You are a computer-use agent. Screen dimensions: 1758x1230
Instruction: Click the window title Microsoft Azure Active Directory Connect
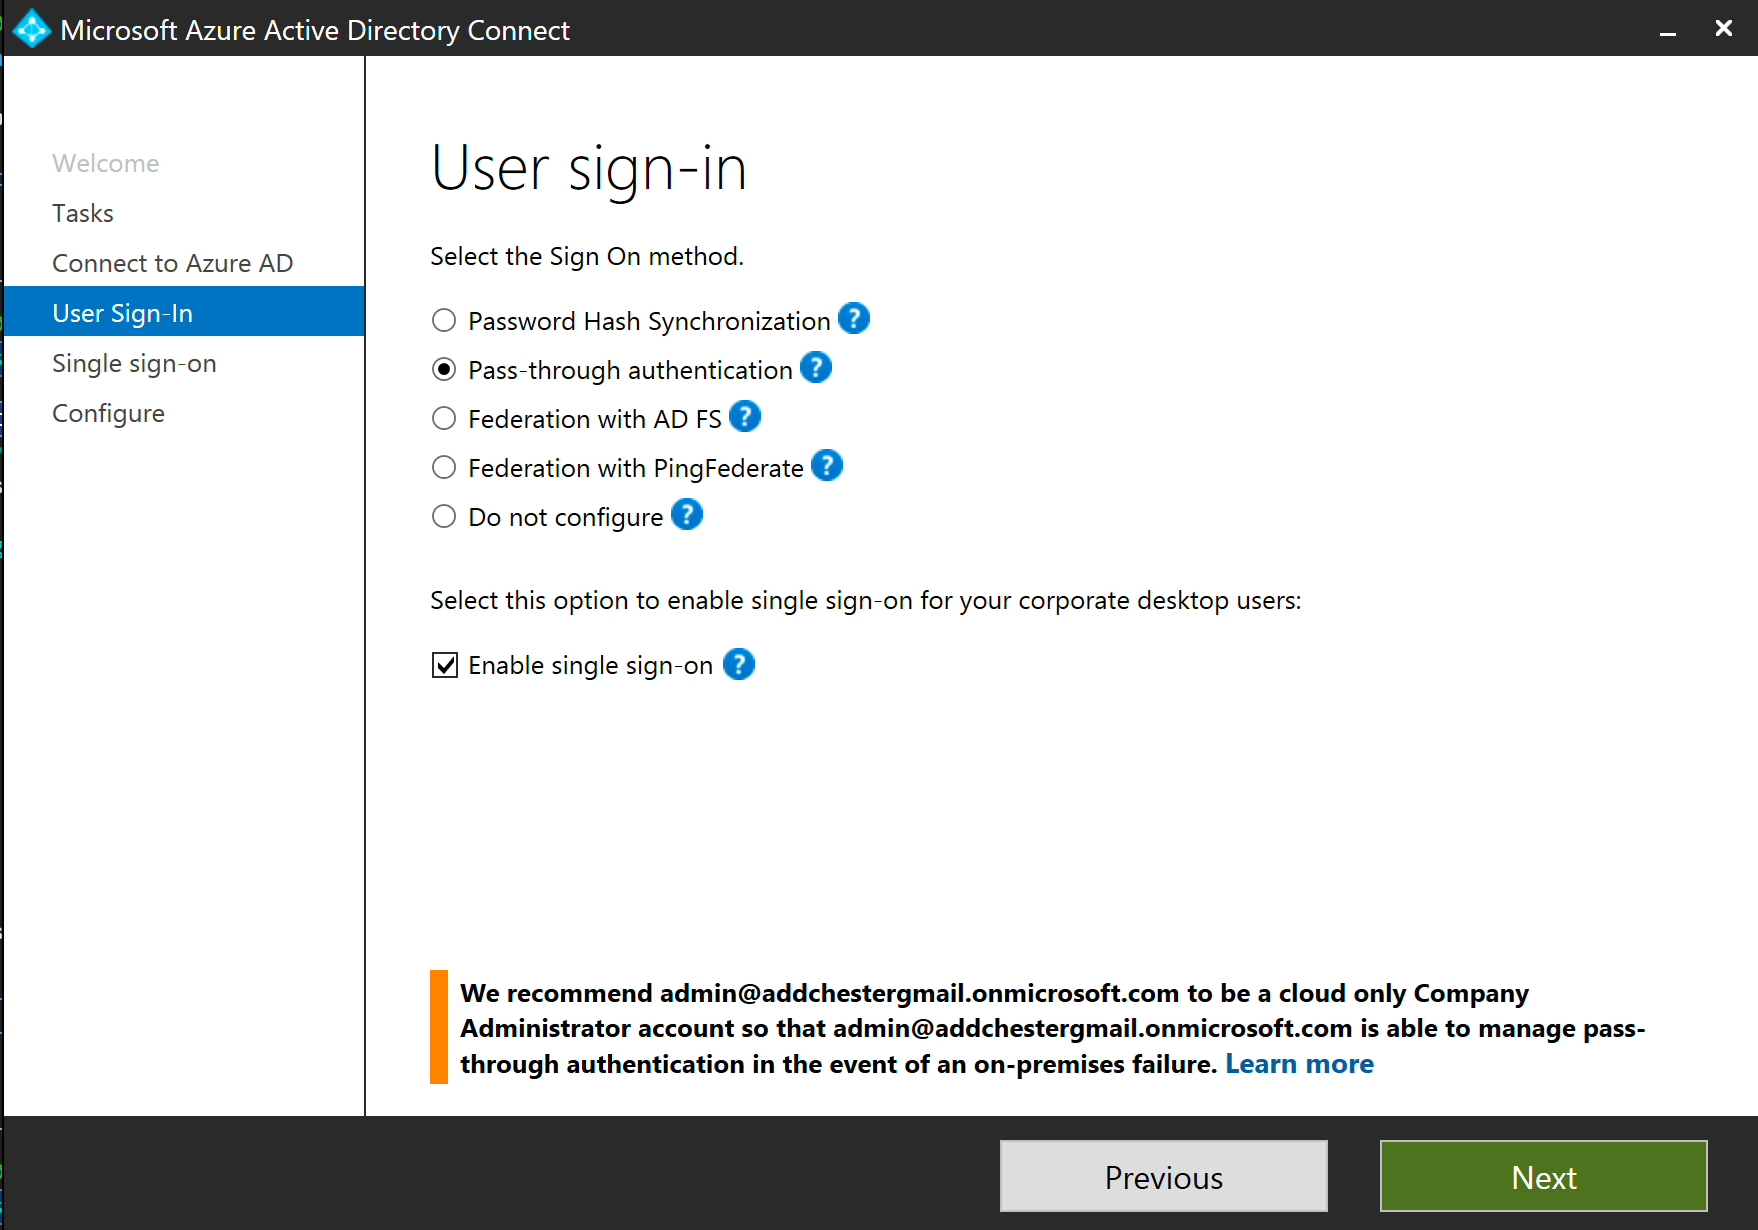pos(315,30)
